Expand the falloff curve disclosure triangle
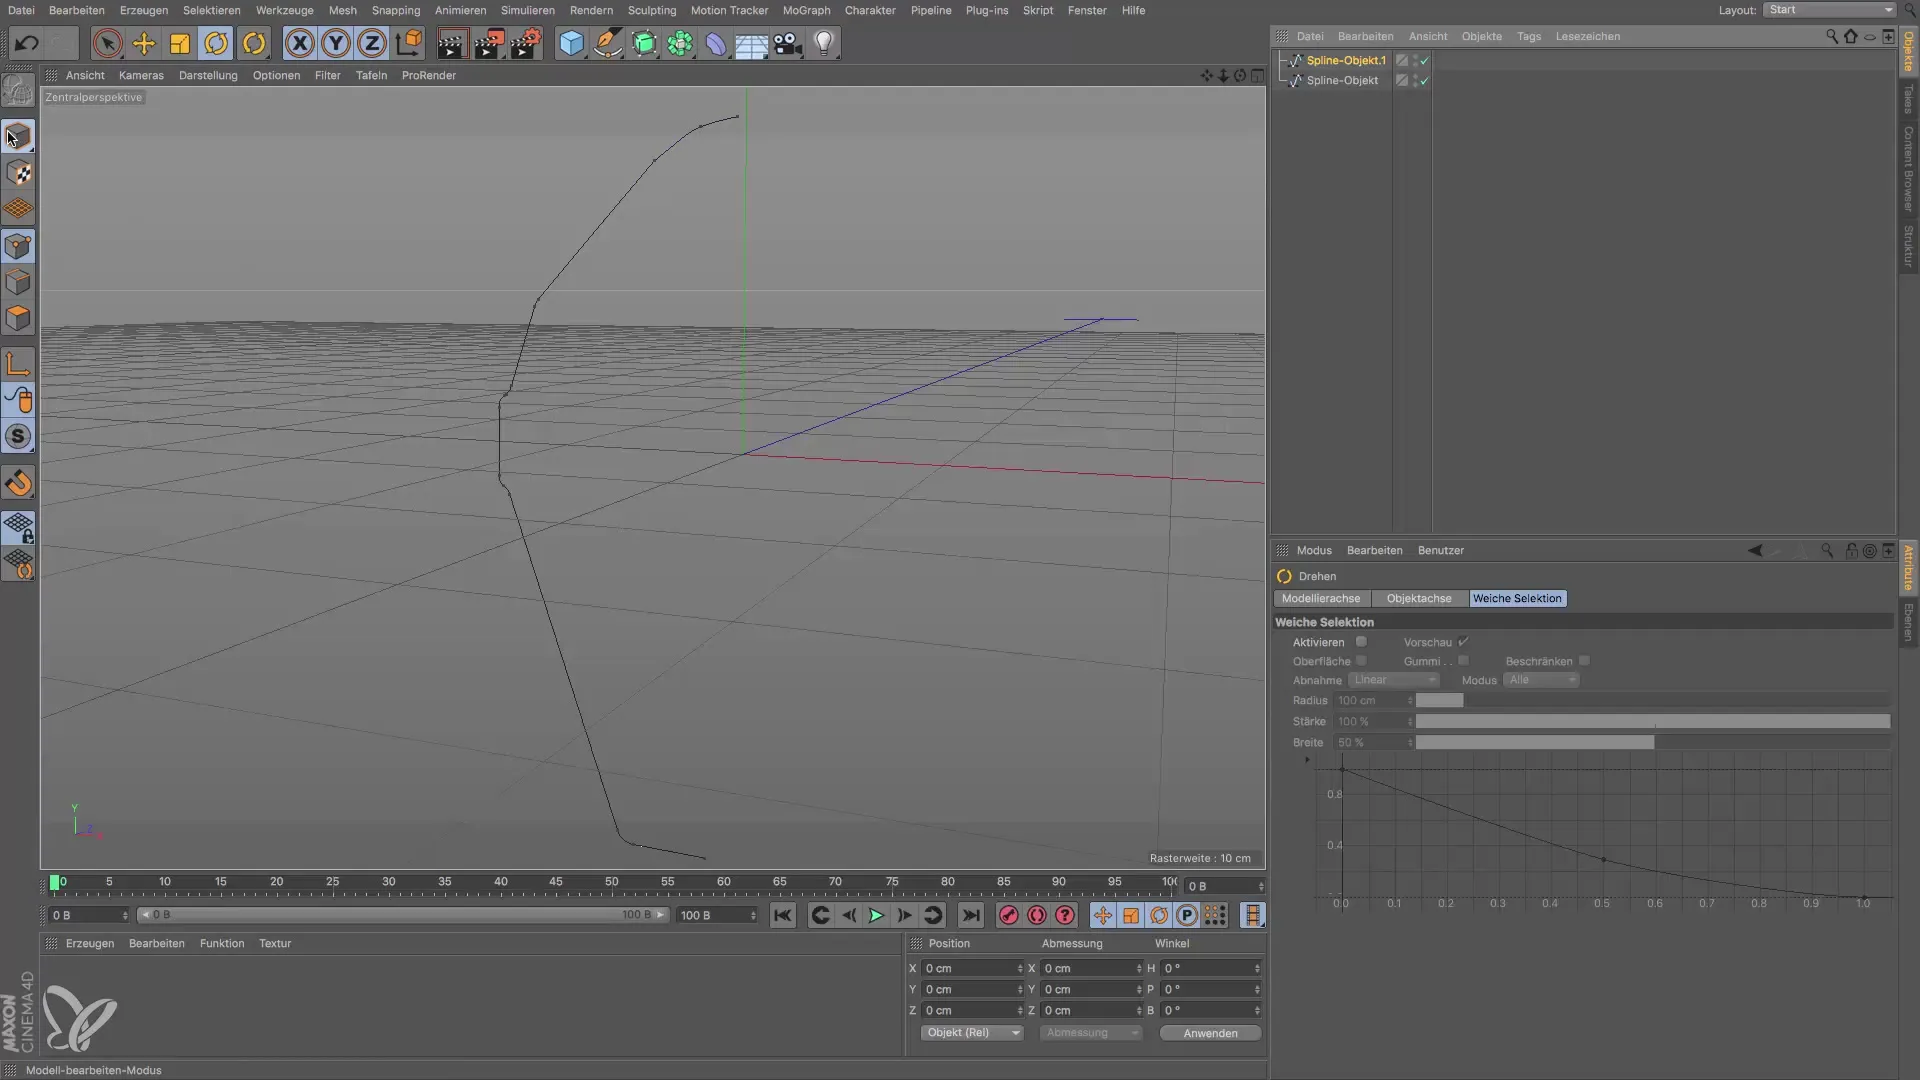This screenshot has height=1080, width=1920. [1307, 760]
